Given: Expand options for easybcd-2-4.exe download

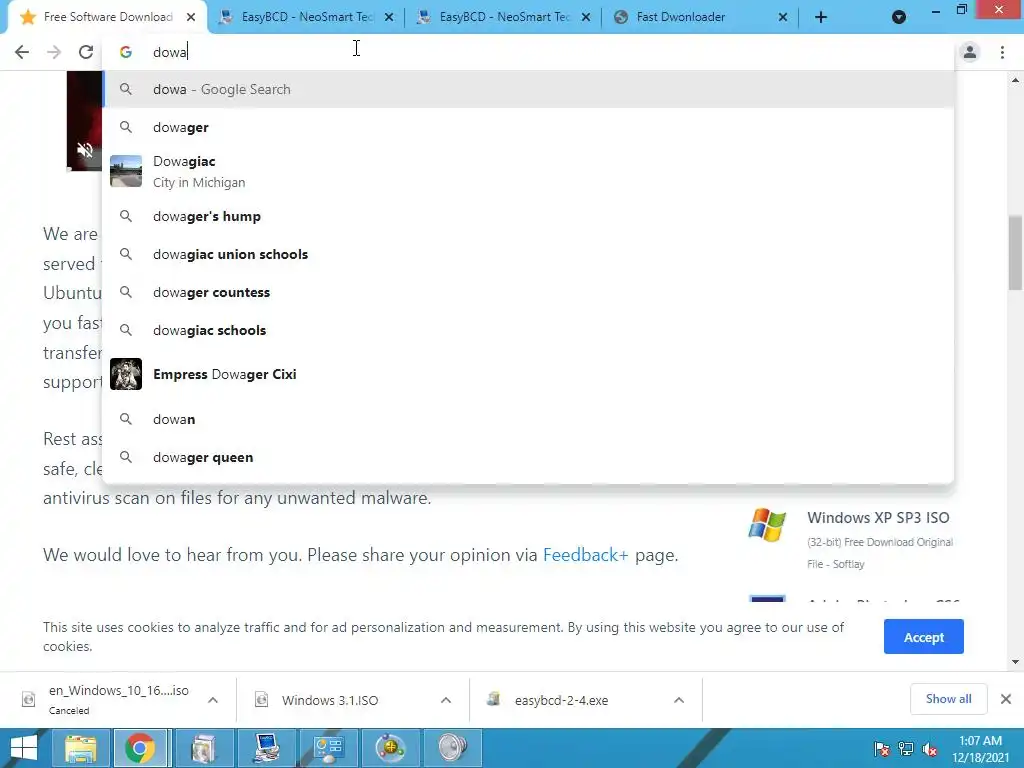Looking at the screenshot, I should [679, 700].
